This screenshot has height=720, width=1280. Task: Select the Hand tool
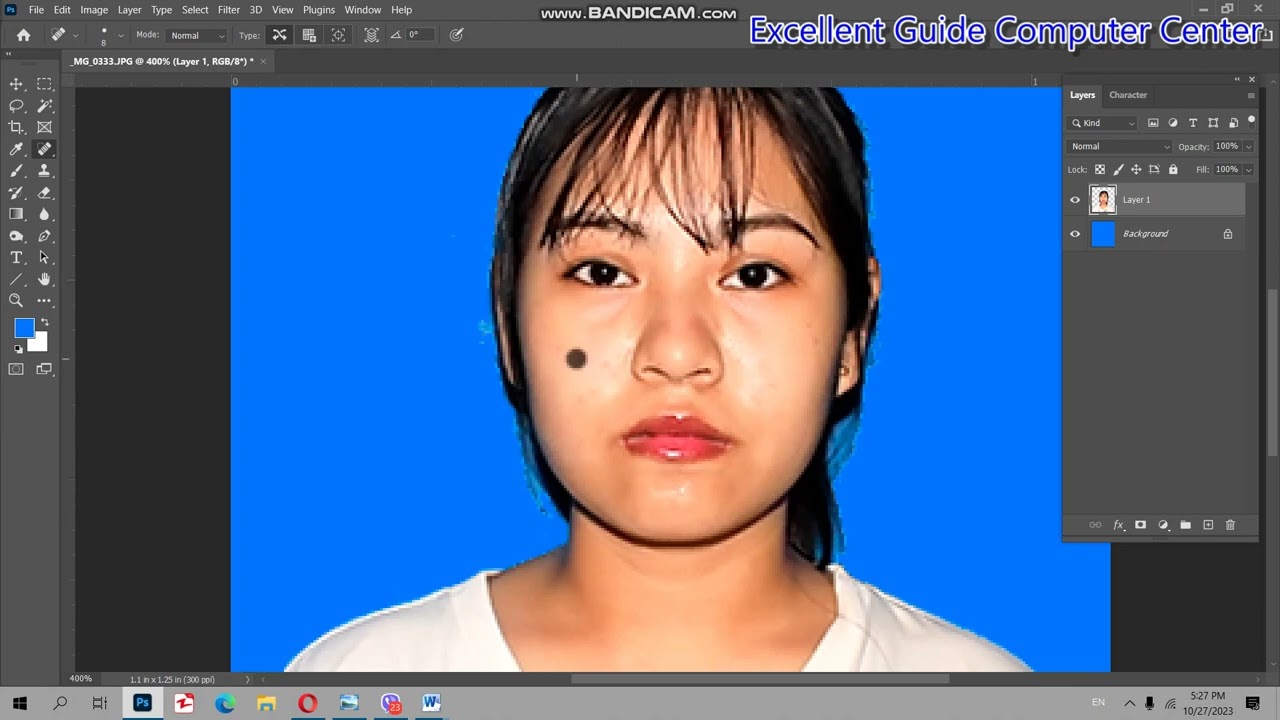[44, 280]
